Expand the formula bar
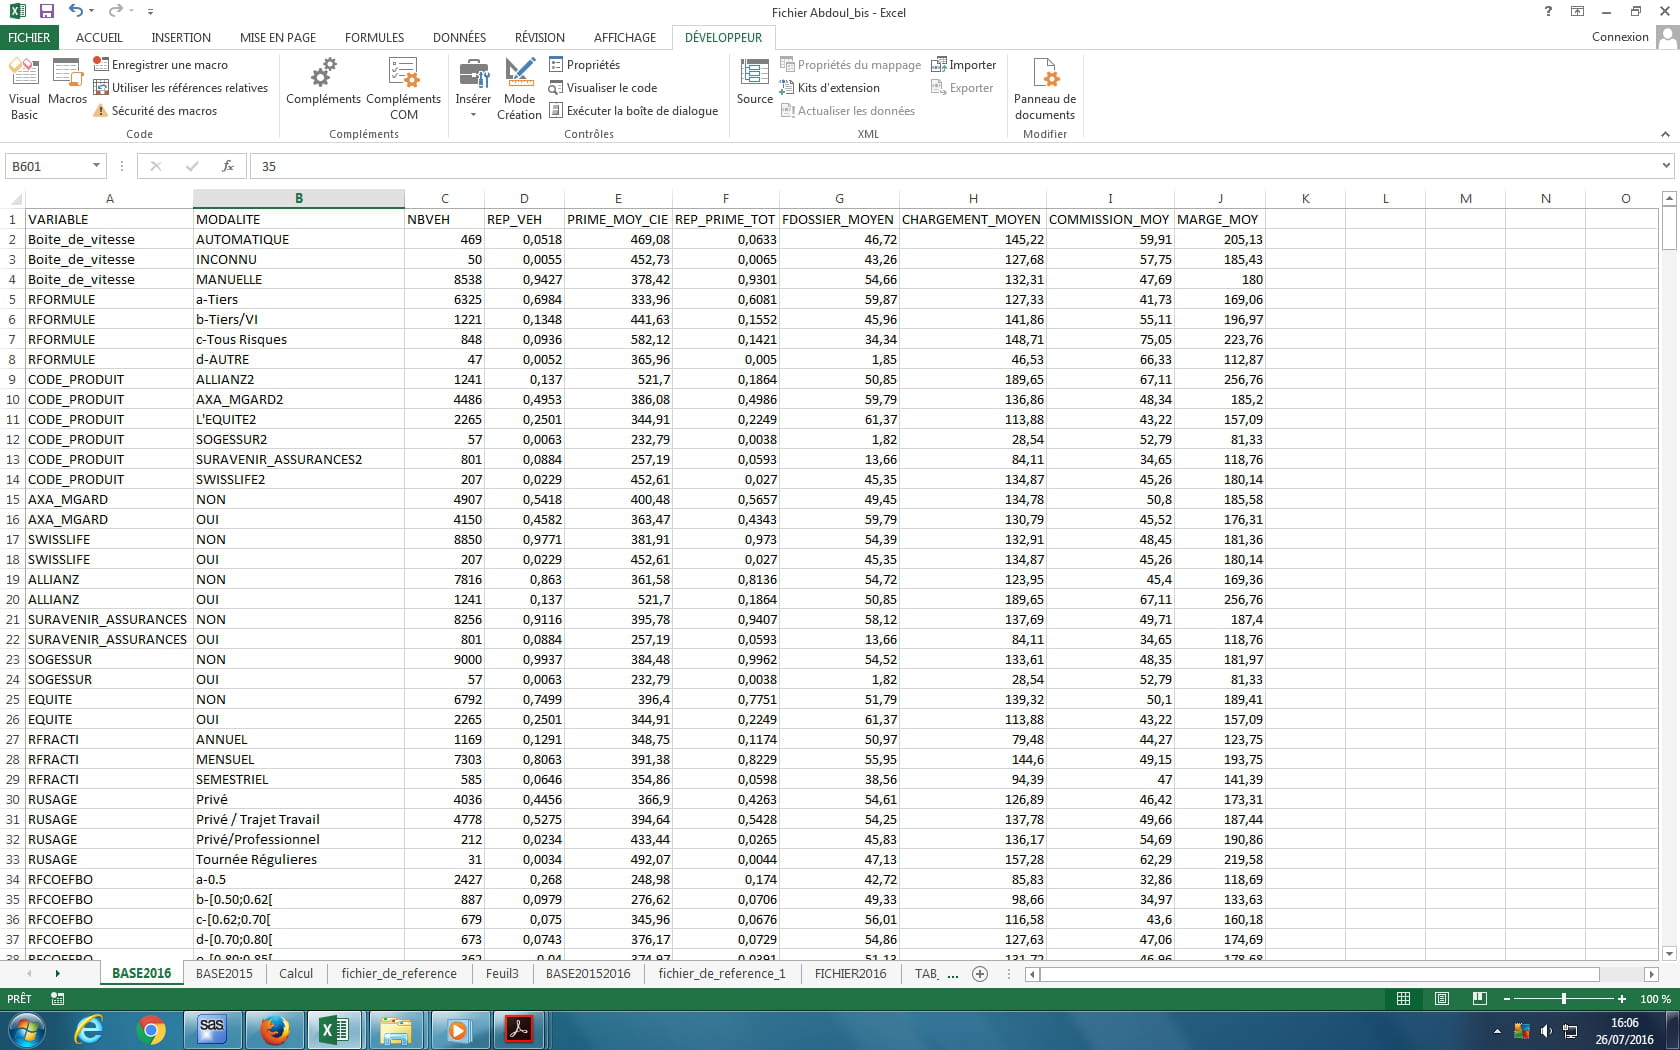Screen dimensions: 1680x1050 [x=1666, y=166]
